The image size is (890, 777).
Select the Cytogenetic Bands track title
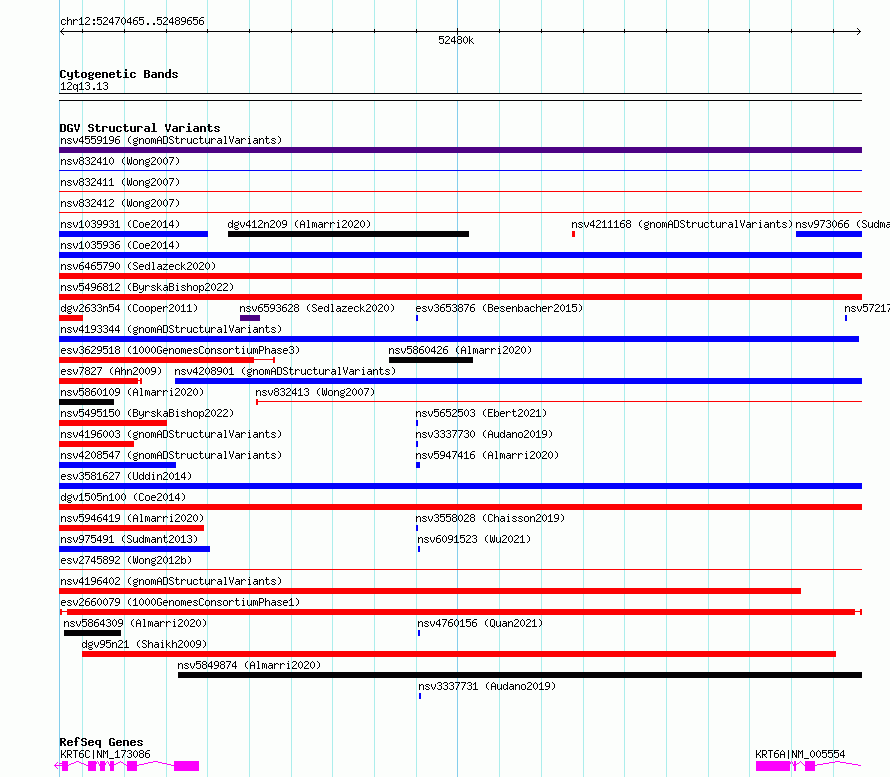(119, 74)
